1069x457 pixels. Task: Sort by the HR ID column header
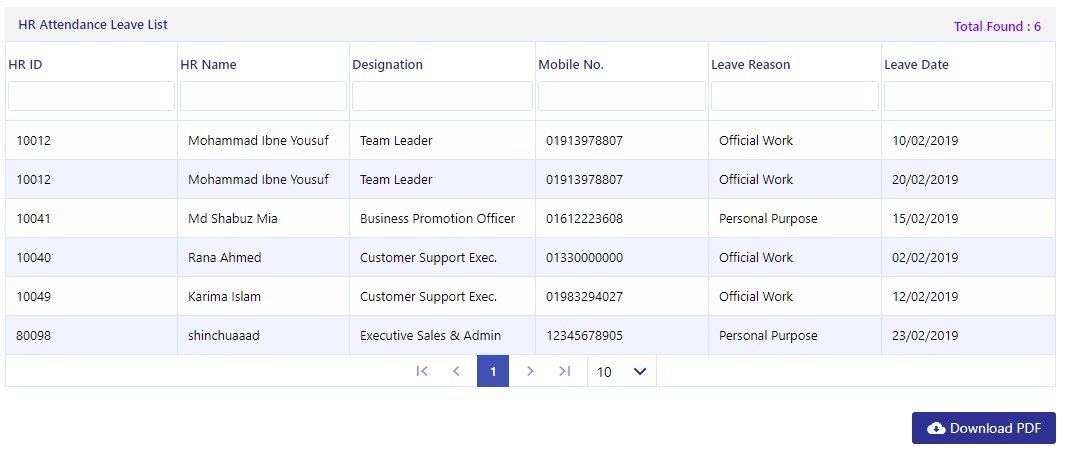(x=26, y=65)
